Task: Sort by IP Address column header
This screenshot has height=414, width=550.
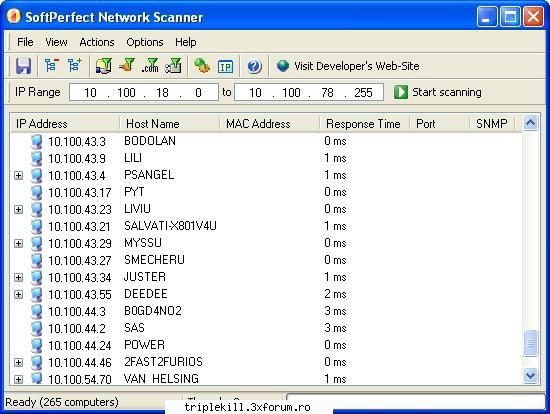Action: point(65,123)
